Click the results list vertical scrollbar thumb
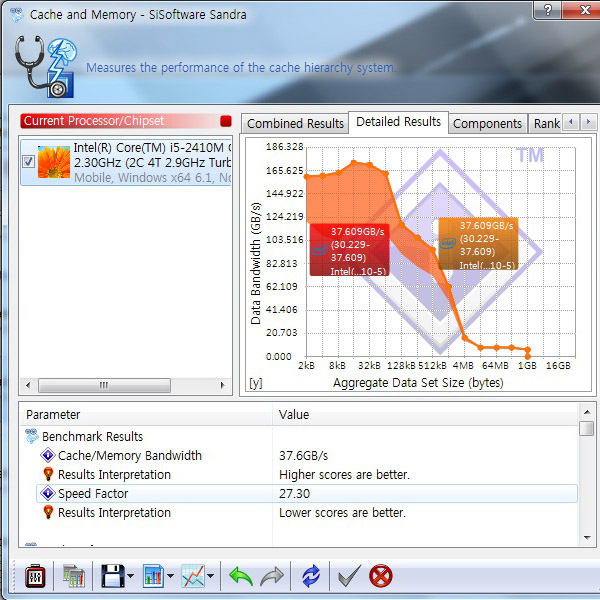Viewport: 600px width, 600px height. 587,428
